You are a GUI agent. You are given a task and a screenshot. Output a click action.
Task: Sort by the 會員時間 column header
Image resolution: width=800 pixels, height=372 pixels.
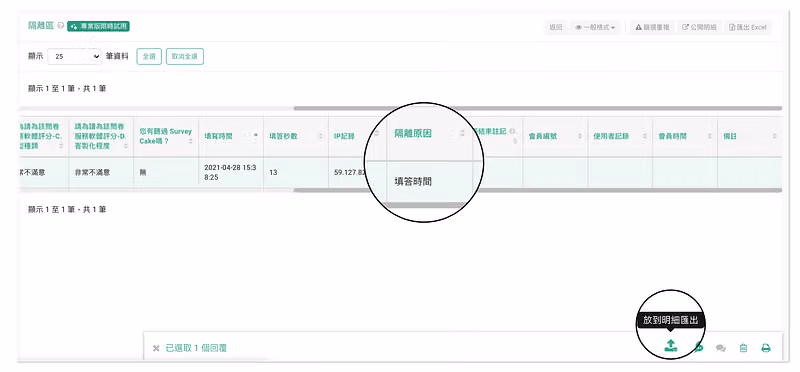pos(685,136)
